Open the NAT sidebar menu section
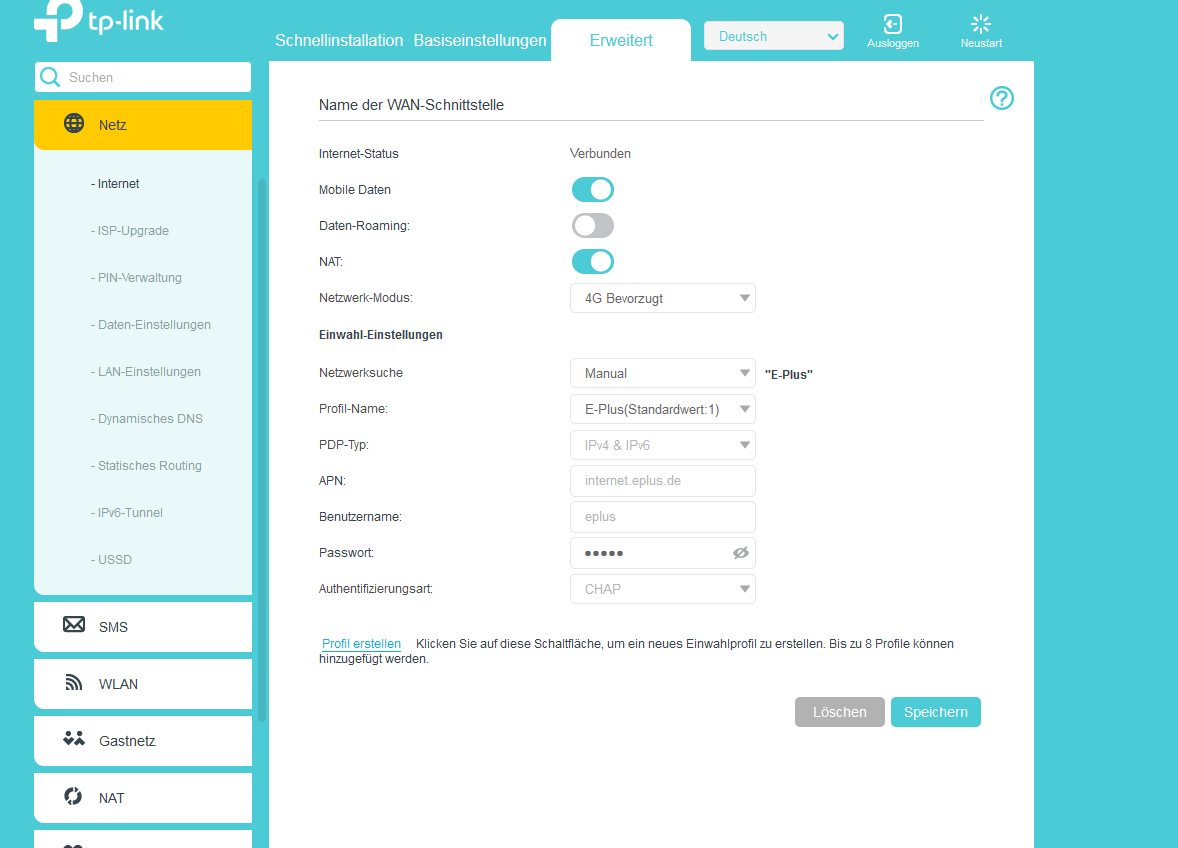Viewport: 1178px width, 848px height. pyautogui.click(x=143, y=798)
